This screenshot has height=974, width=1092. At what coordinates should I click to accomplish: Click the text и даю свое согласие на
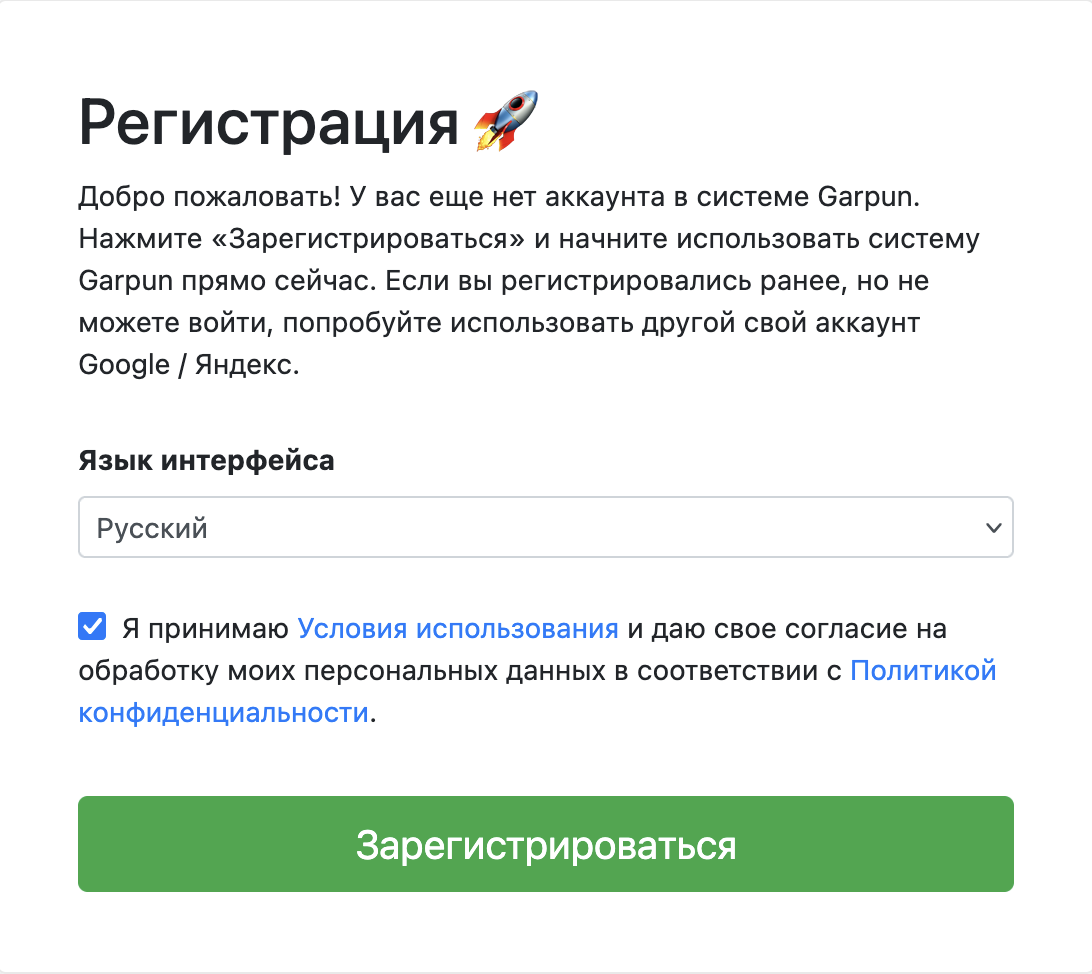[787, 629]
